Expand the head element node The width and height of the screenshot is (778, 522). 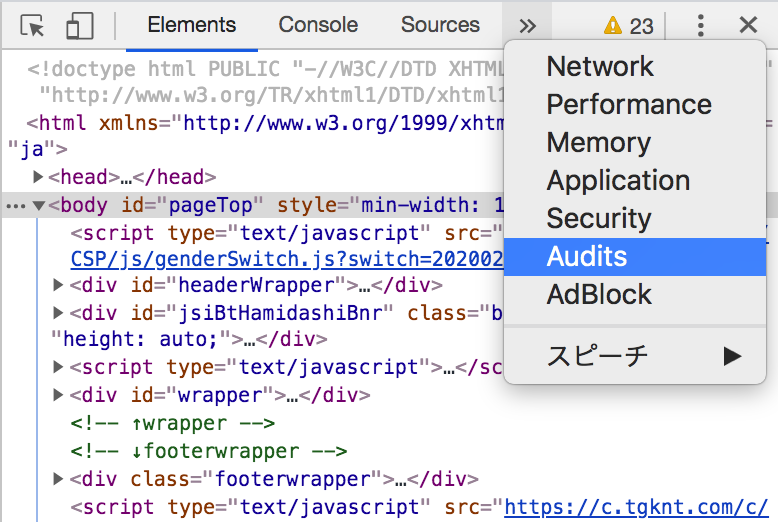38,177
